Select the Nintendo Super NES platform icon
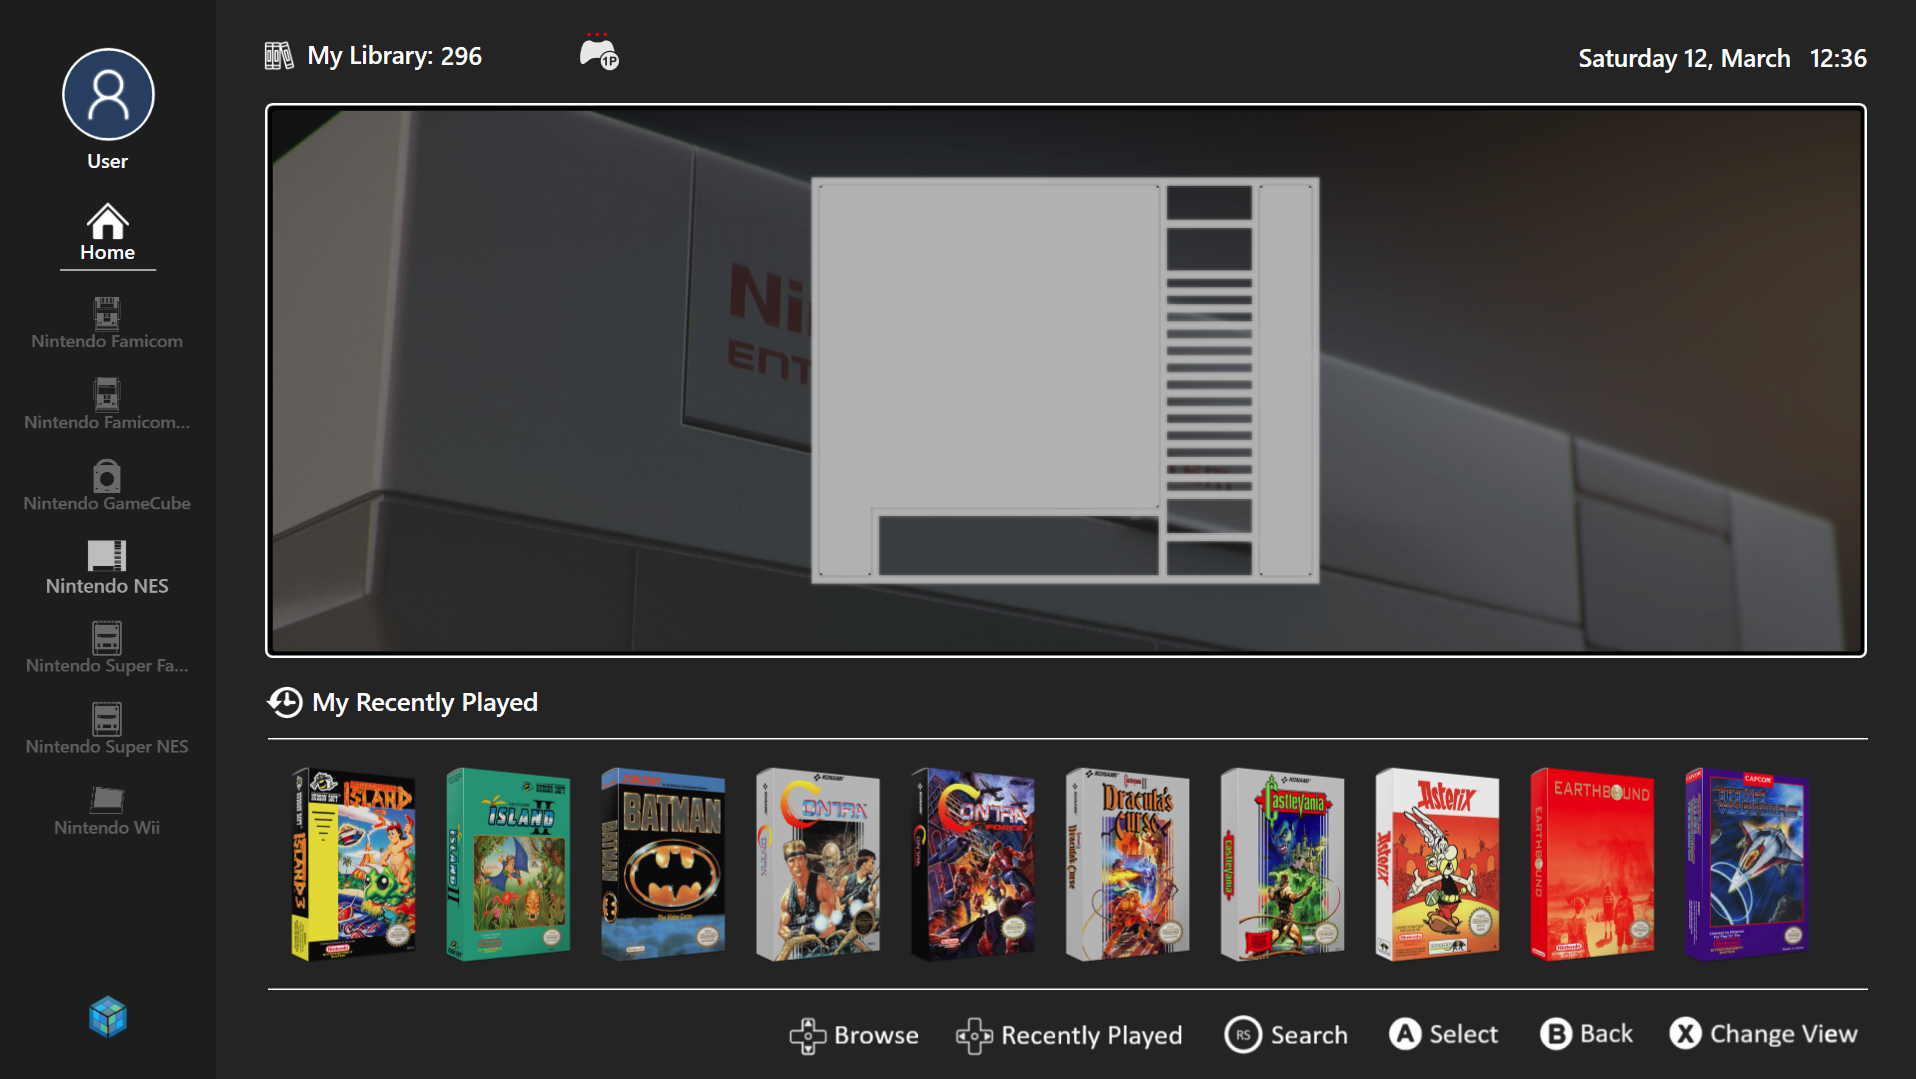This screenshot has height=1079, width=1916. [107, 718]
